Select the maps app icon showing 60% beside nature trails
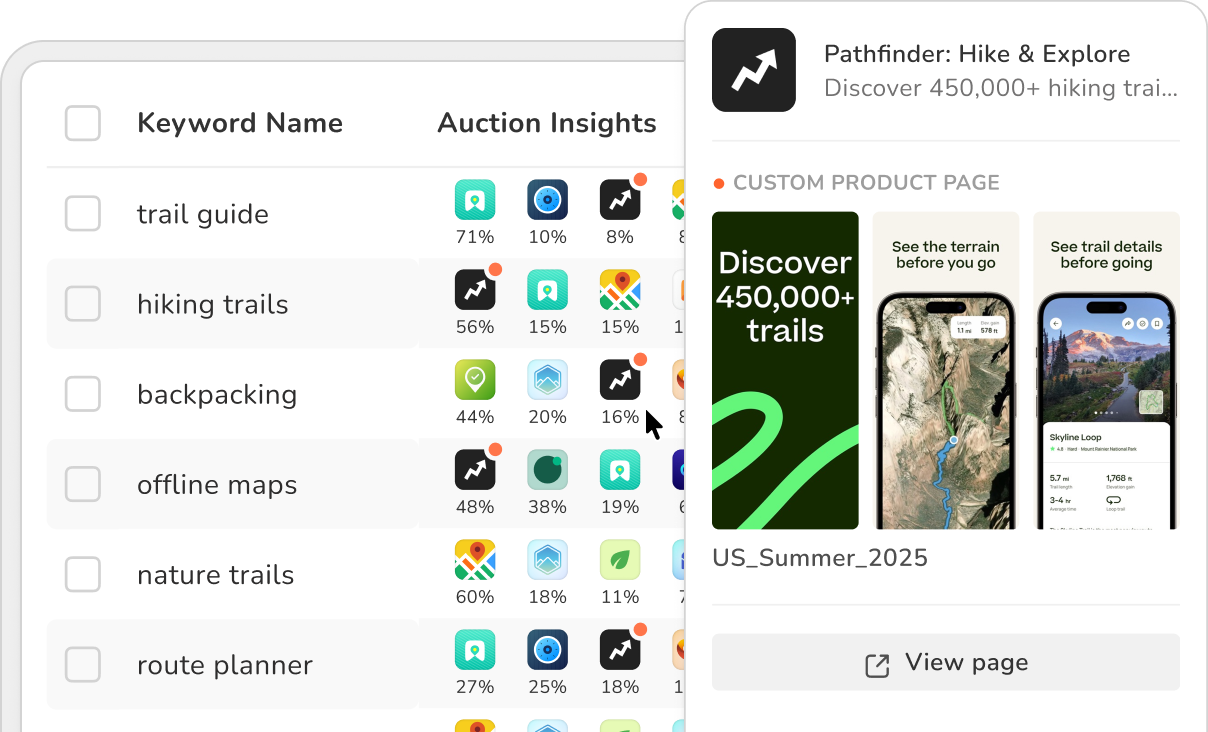 point(475,559)
